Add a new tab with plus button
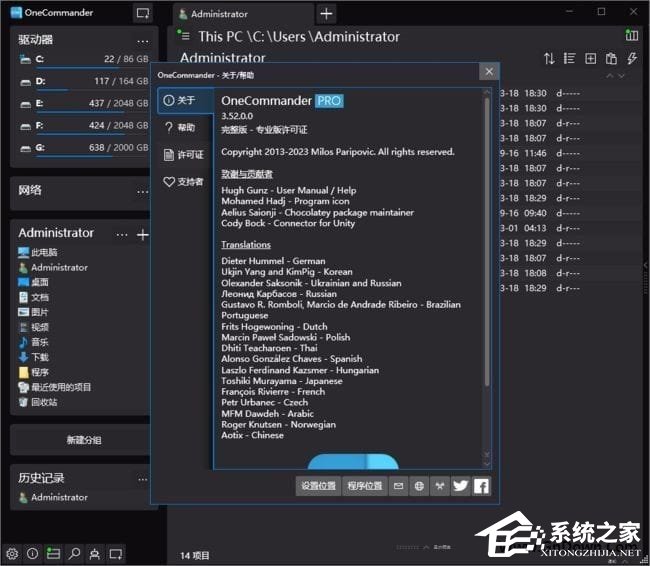 (x=326, y=14)
